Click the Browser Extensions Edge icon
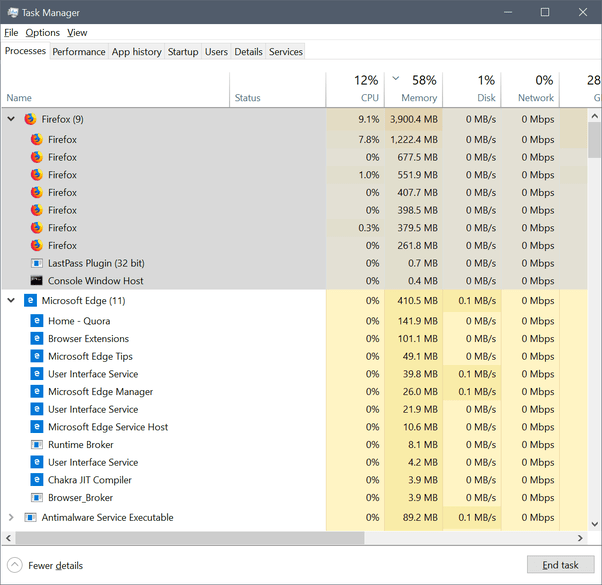 [x=36, y=338]
